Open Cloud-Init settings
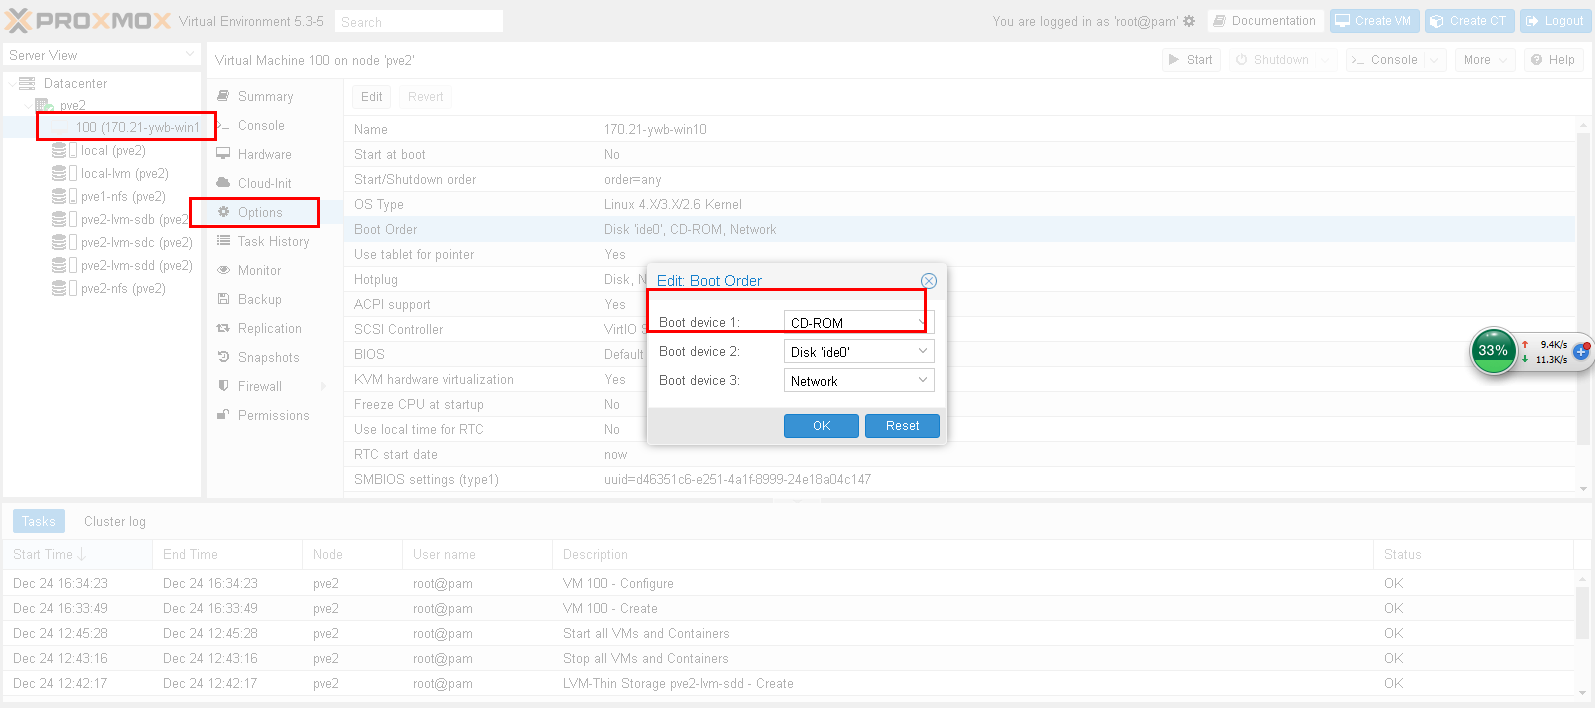Viewport: 1595px width, 708px height. tap(265, 184)
